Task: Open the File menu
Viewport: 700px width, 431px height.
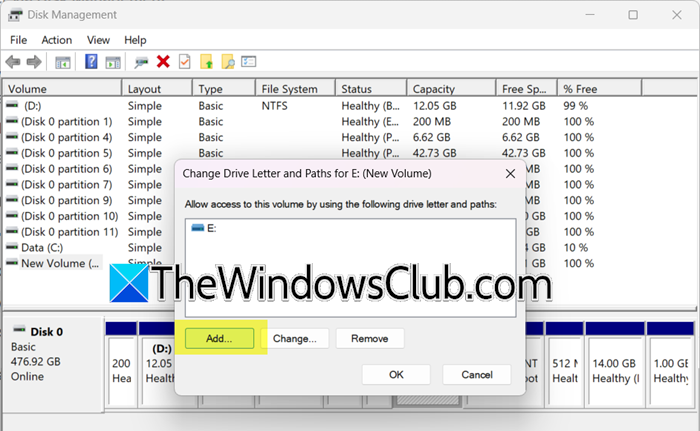Action: (x=18, y=40)
